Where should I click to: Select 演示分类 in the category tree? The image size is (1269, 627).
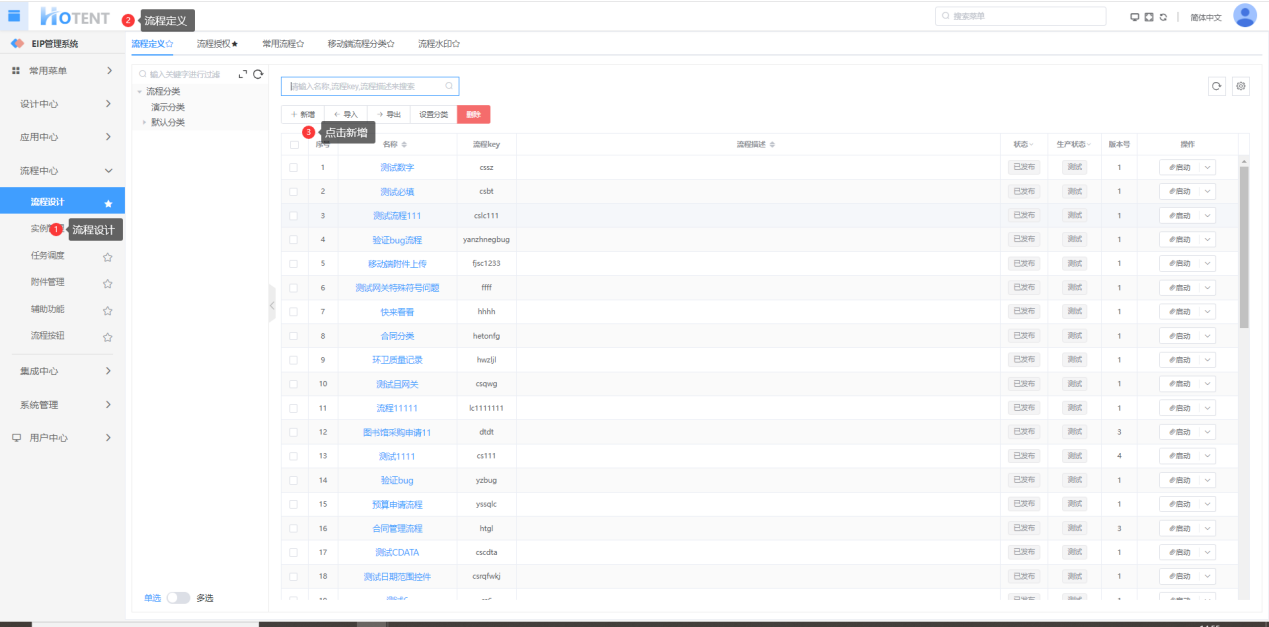[168, 107]
